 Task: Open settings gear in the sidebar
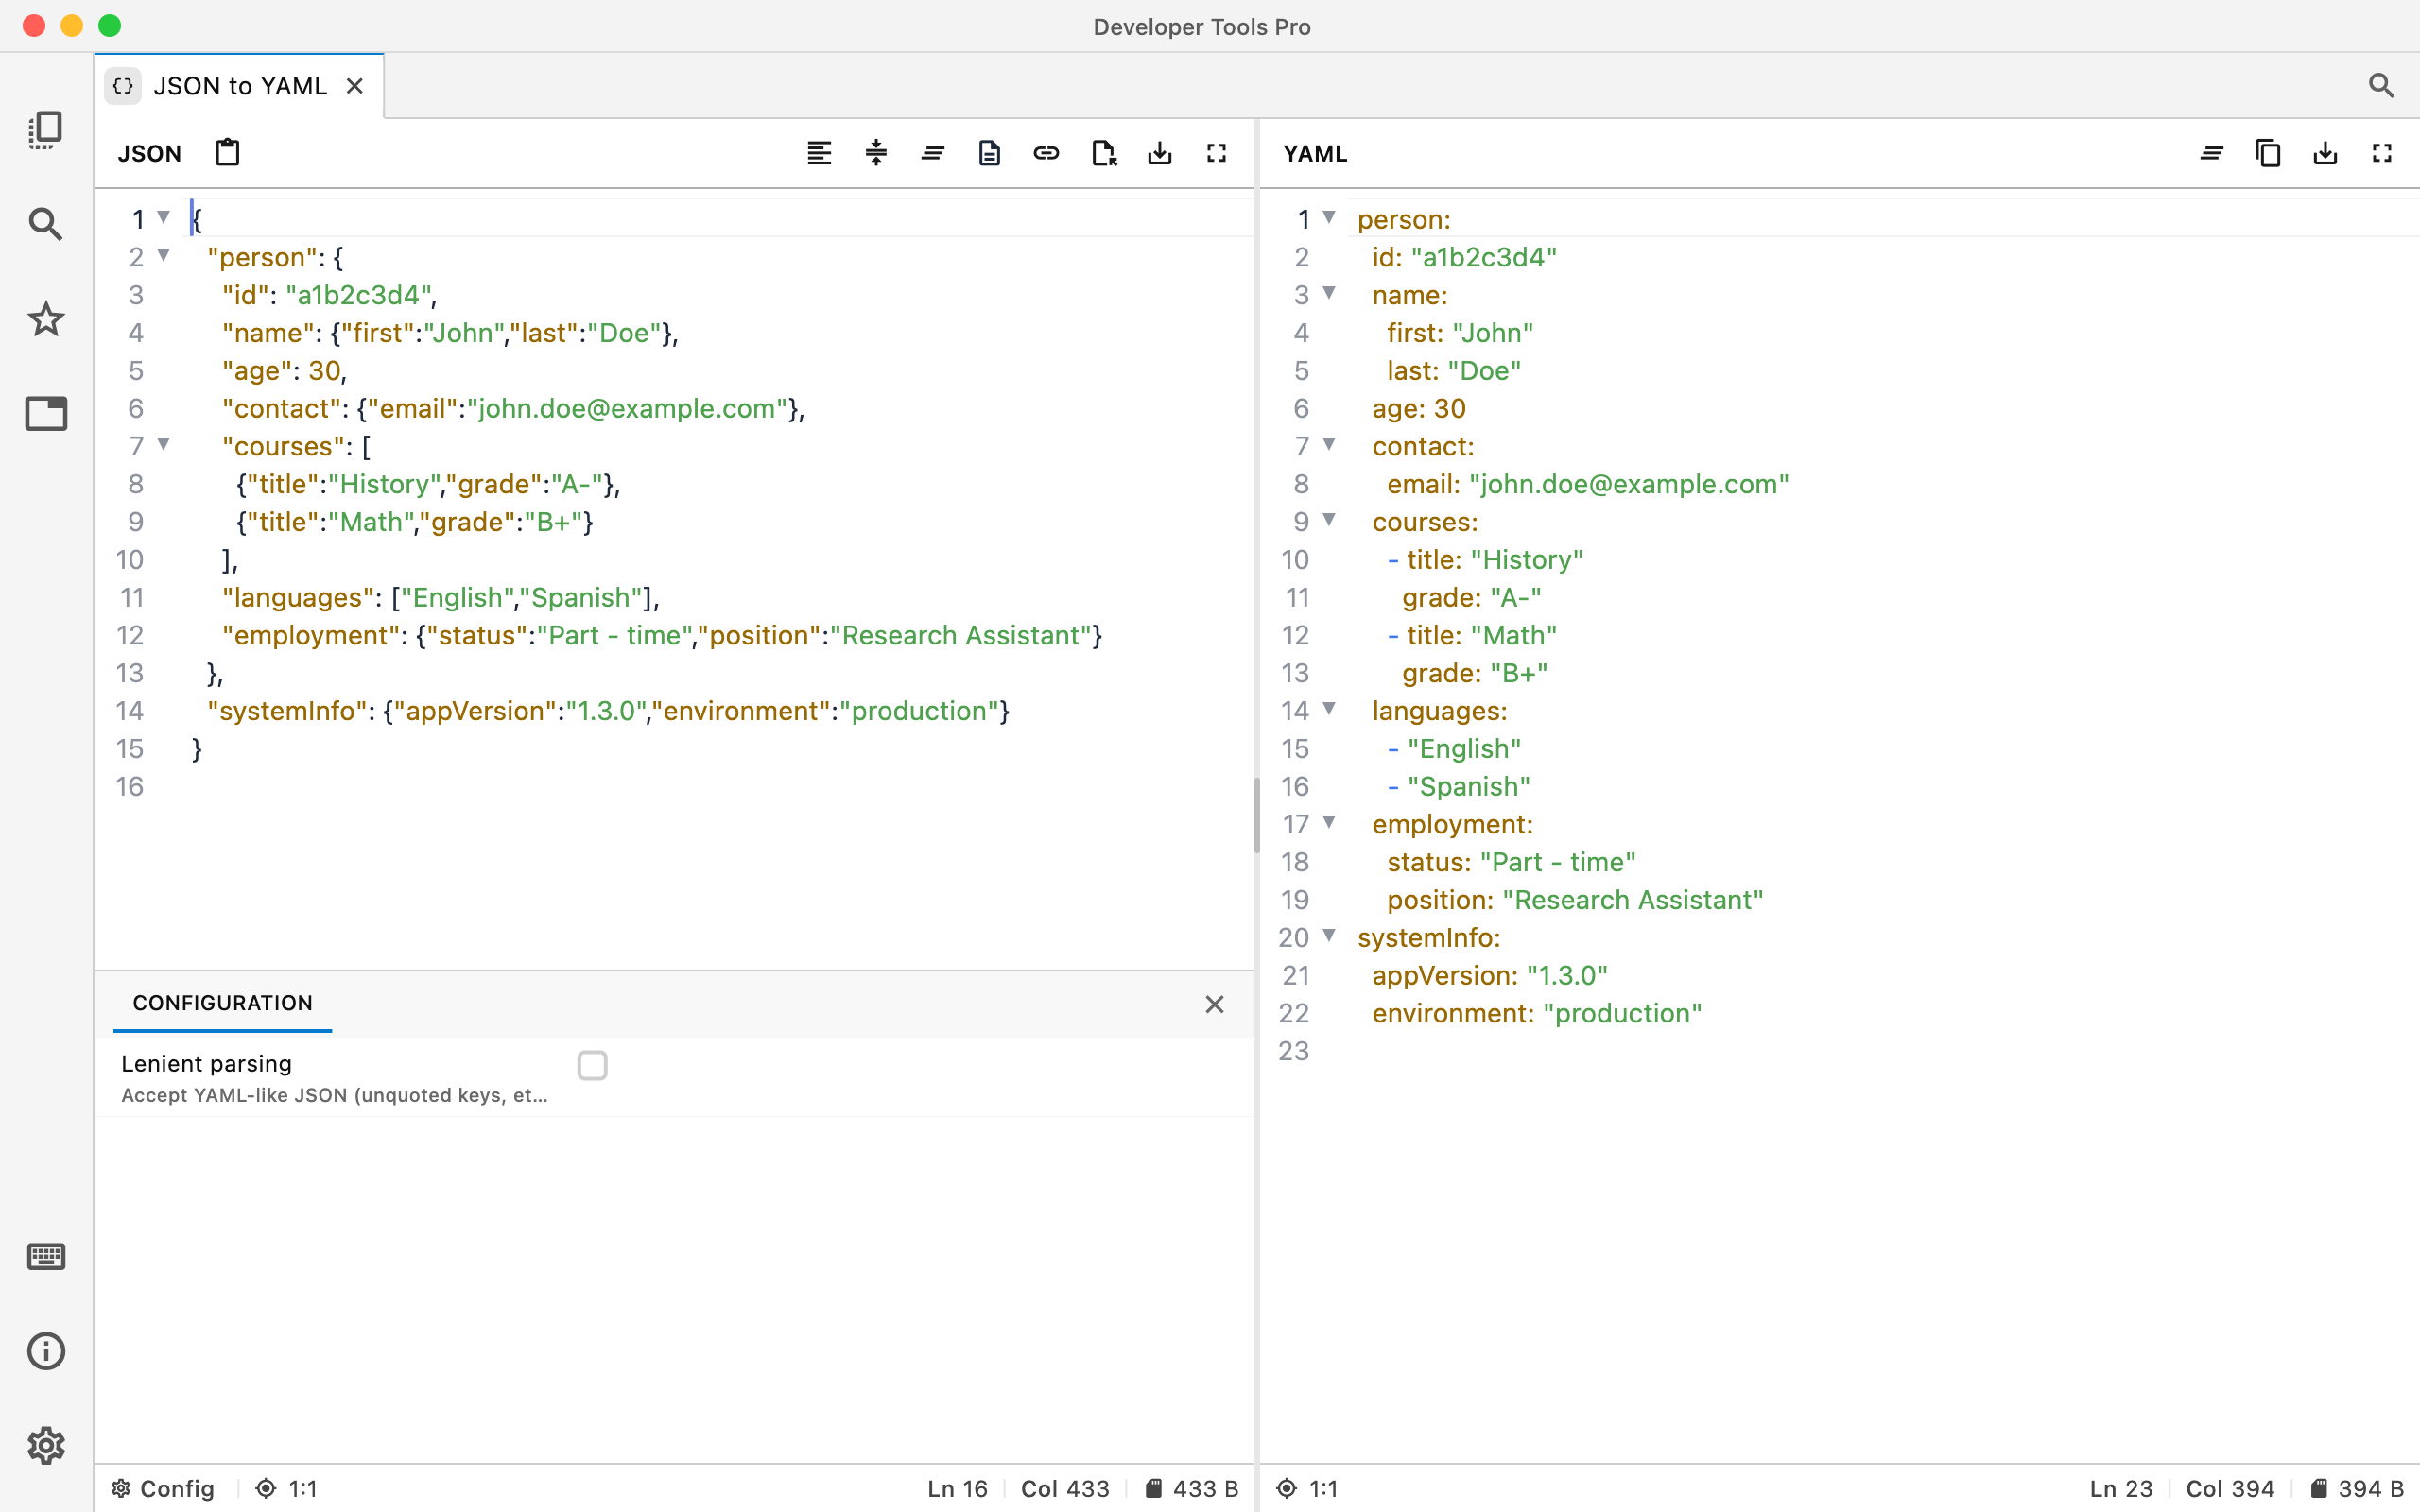pyautogui.click(x=46, y=1445)
